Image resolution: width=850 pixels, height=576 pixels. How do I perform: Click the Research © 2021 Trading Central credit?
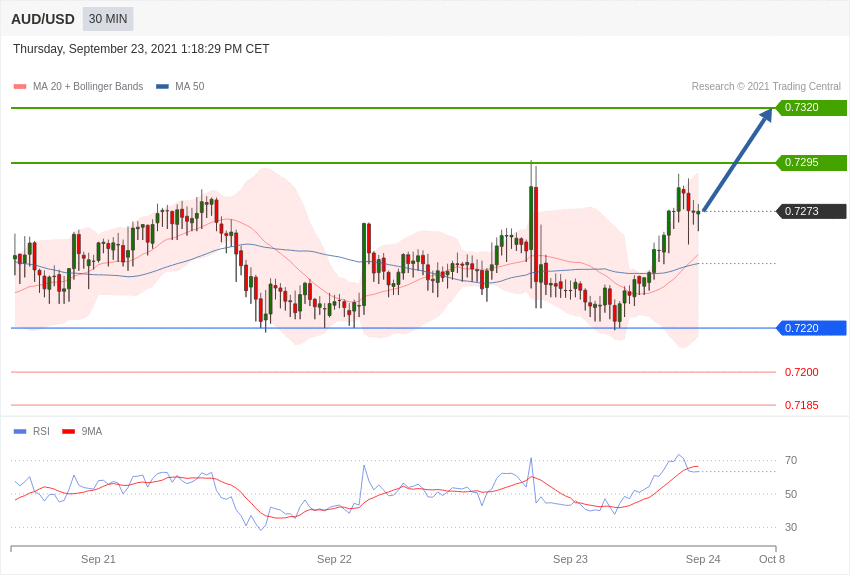click(766, 86)
